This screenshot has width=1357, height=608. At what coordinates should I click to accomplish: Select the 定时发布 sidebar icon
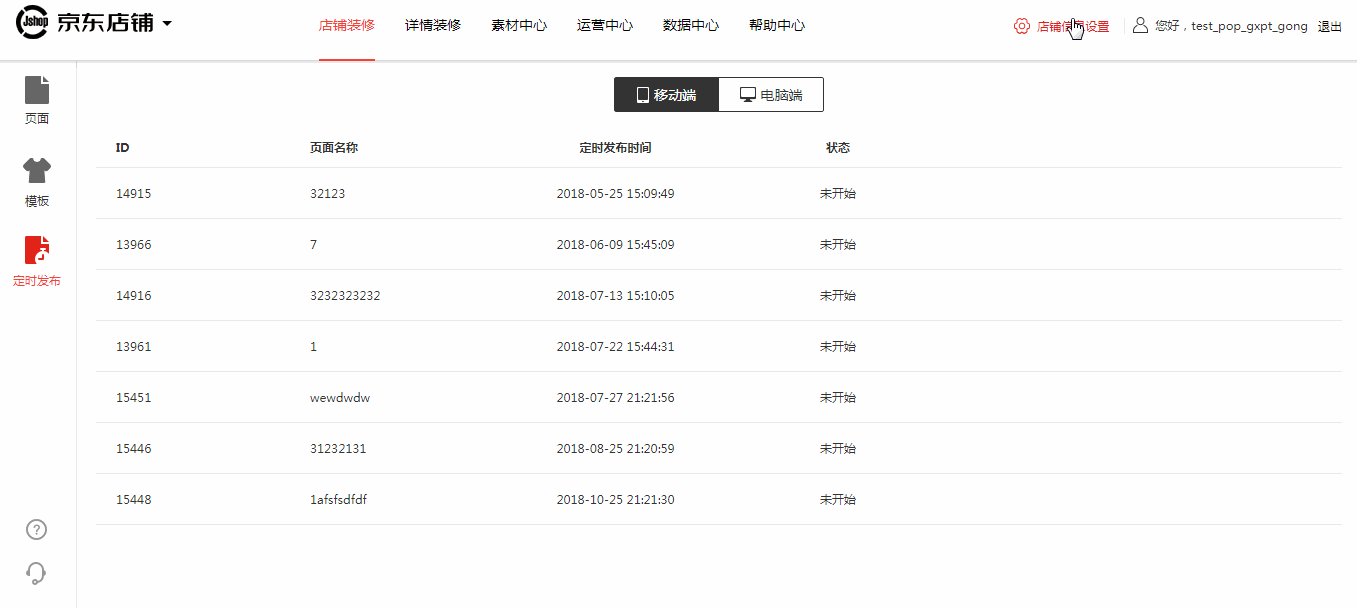click(37, 251)
